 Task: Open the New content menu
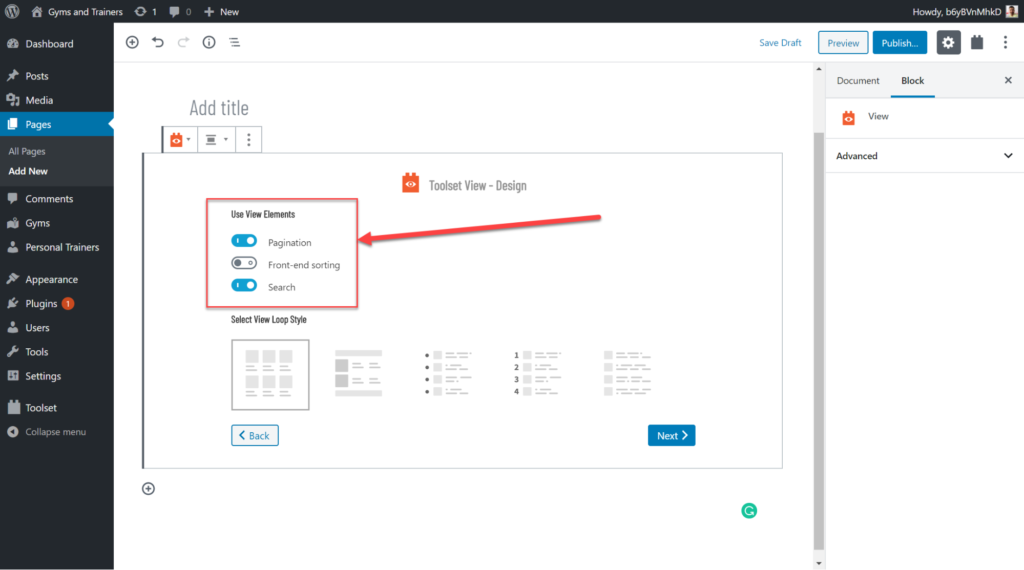pos(221,11)
